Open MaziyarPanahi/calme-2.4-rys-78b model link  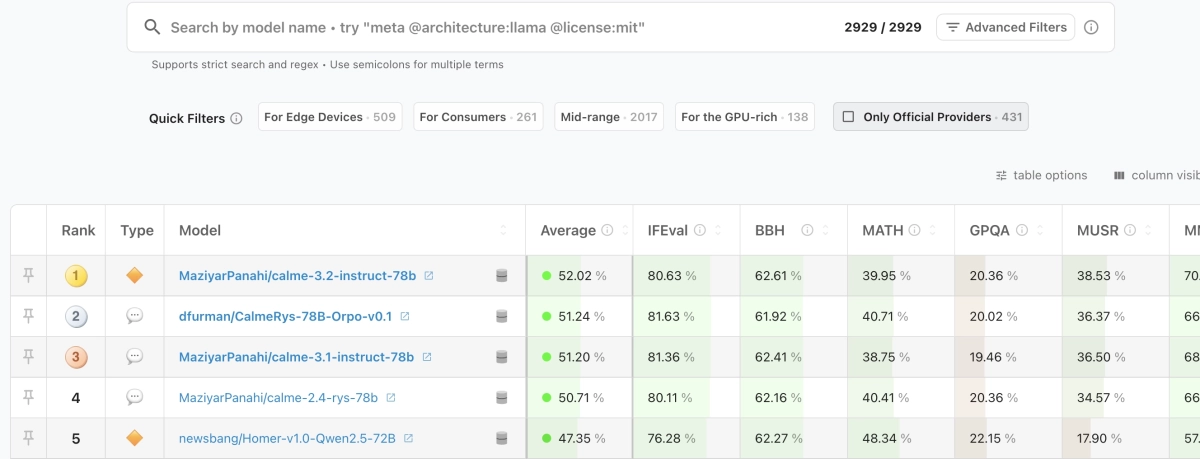click(x=278, y=397)
